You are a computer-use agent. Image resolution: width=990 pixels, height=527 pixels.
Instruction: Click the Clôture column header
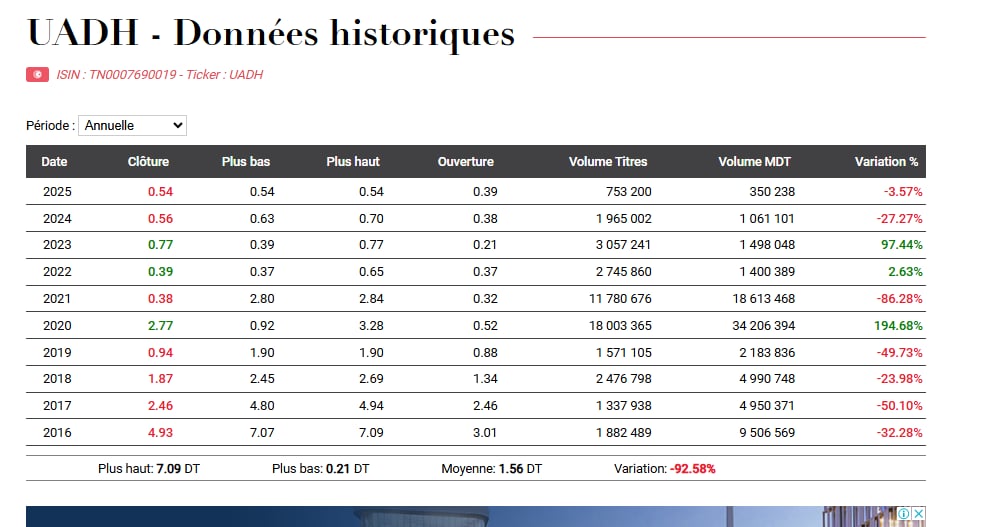tap(148, 162)
